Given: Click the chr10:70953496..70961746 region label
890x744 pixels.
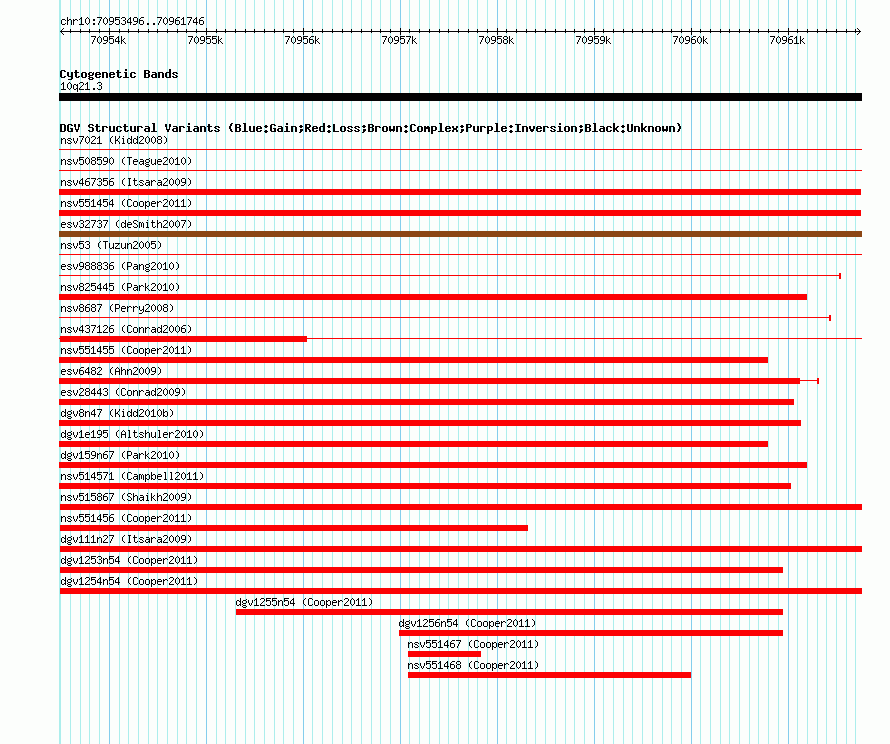Looking at the screenshot, I should pyautogui.click(x=132, y=21).
